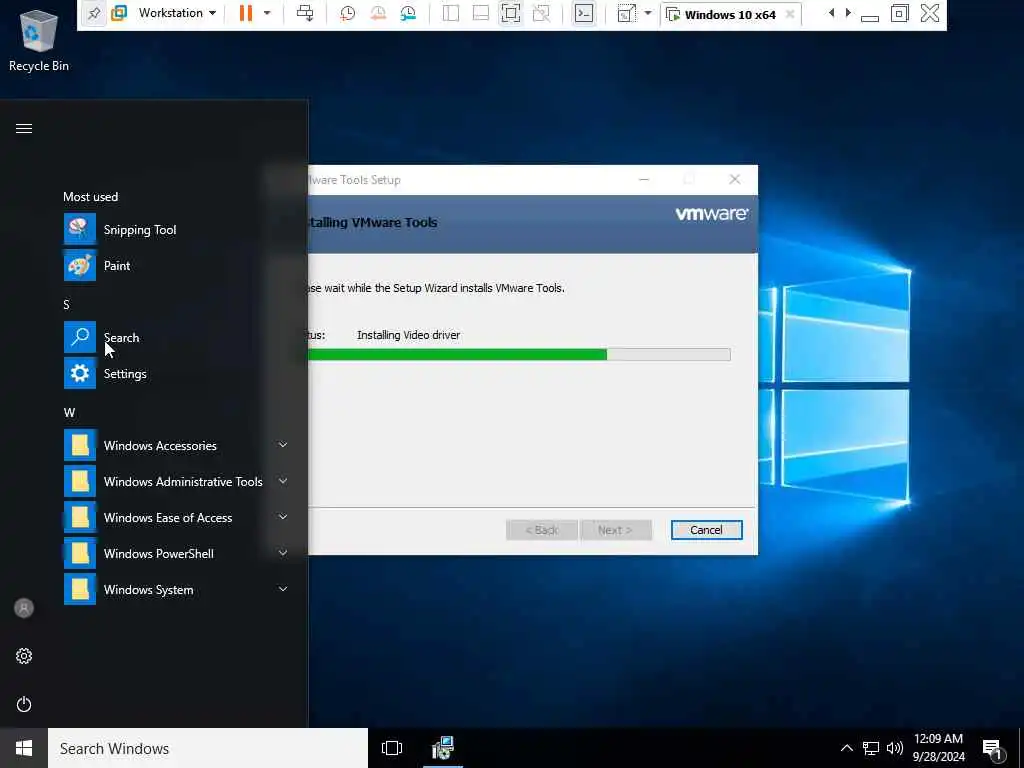
Task: Go to previous VM tab arrow
Action: [x=831, y=12]
